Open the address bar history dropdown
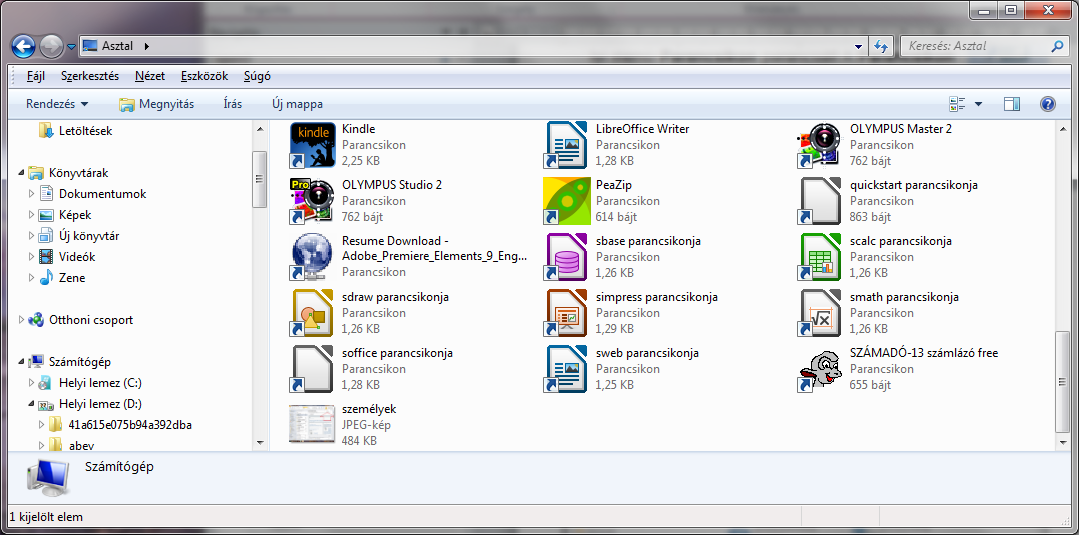 coord(858,47)
